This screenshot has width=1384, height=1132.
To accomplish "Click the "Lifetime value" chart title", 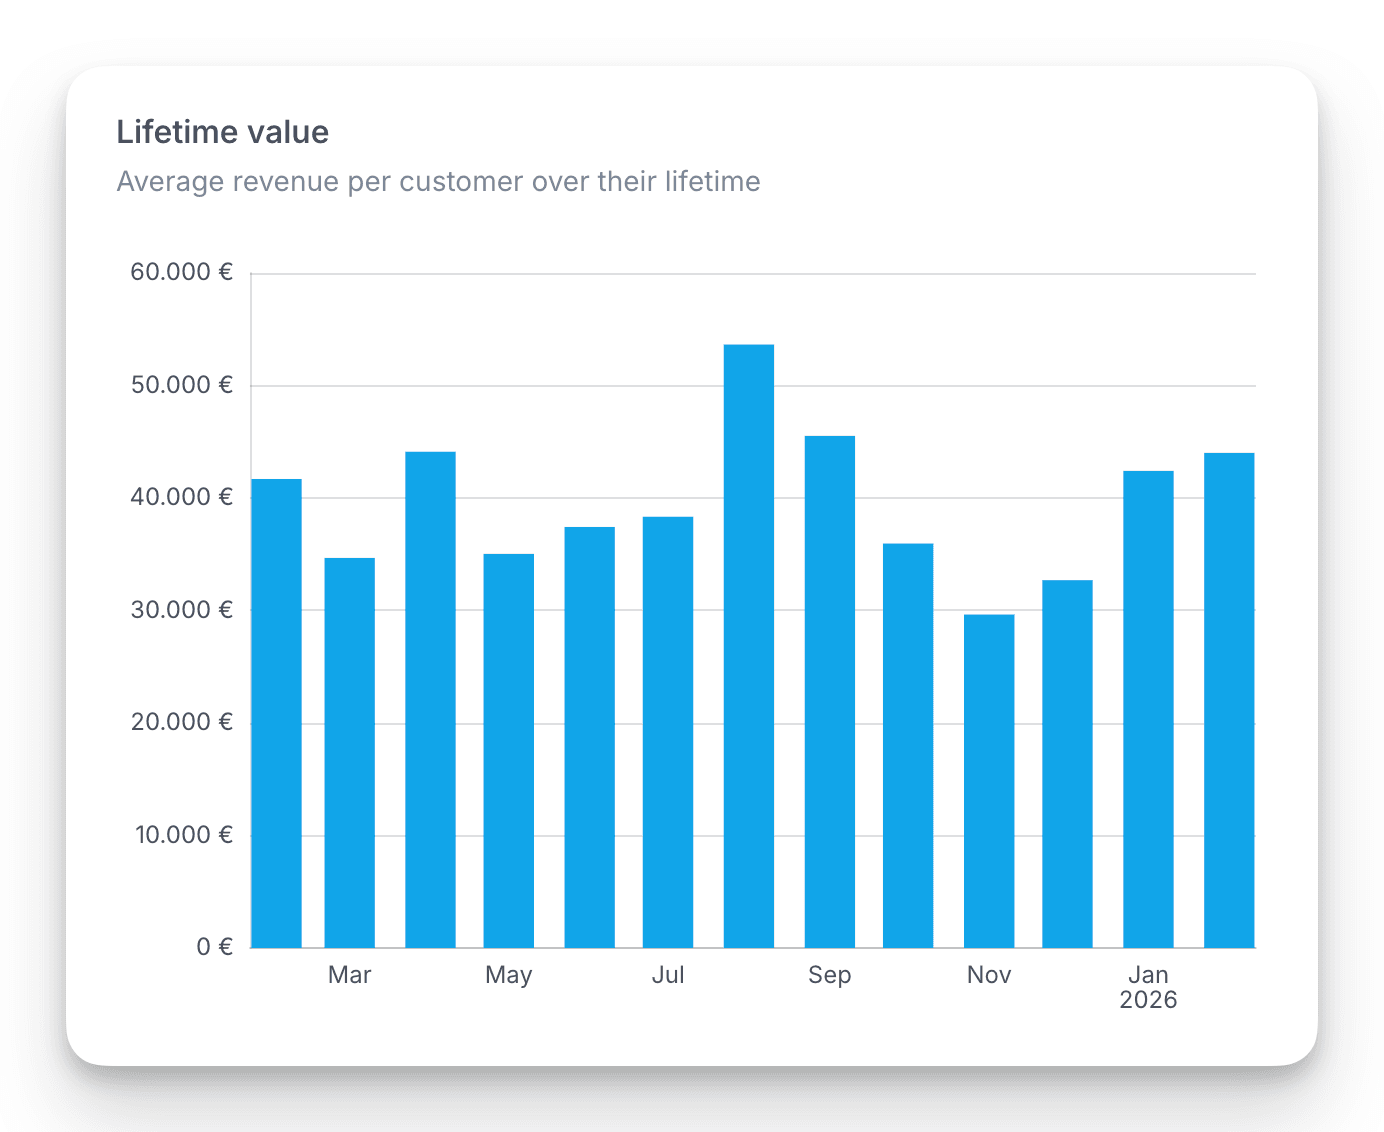I will coord(222,132).
